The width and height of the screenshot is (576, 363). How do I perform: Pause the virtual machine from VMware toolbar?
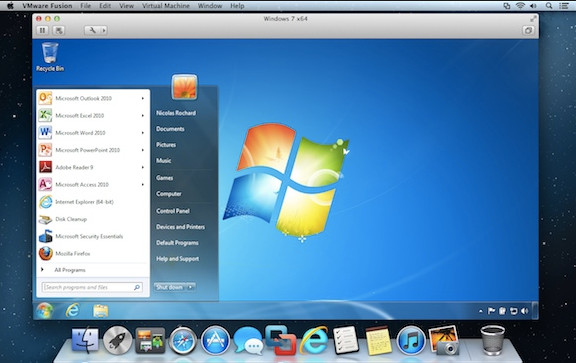(x=42, y=30)
